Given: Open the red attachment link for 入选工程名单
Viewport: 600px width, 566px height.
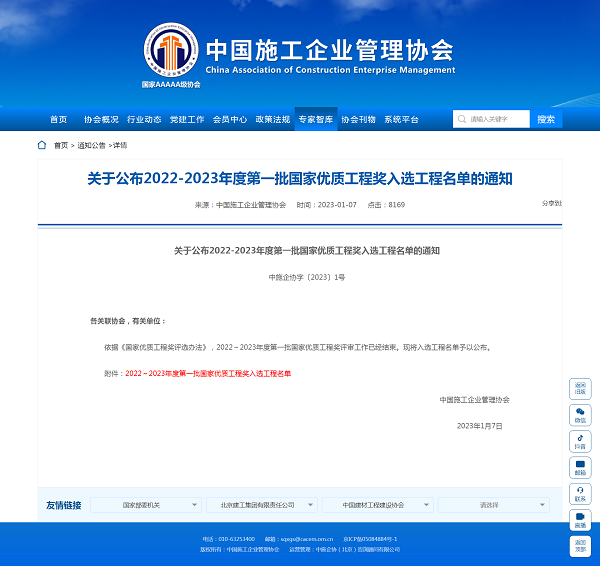Looking at the screenshot, I should (208, 373).
